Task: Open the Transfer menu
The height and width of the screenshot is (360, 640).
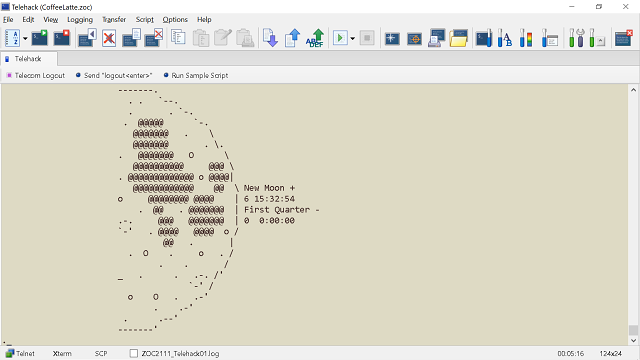Action: coord(114,20)
